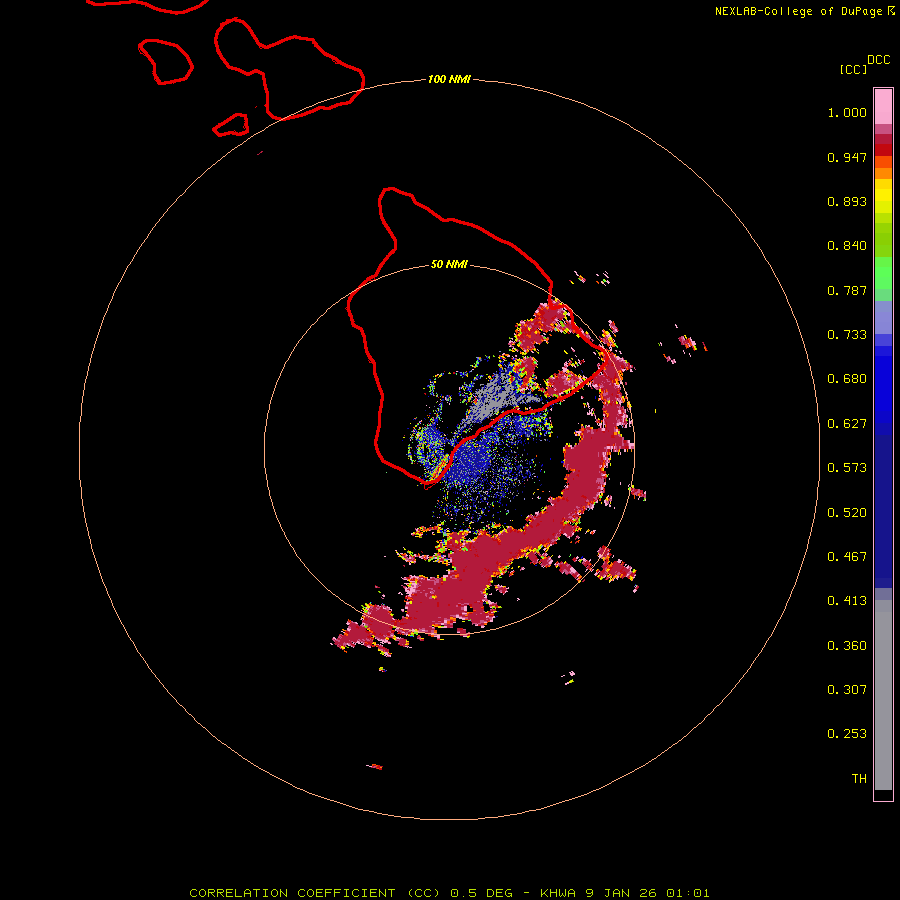Click the gray swatch near 0.307 on color bar
900x900 pixels.
click(x=883, y=695)
